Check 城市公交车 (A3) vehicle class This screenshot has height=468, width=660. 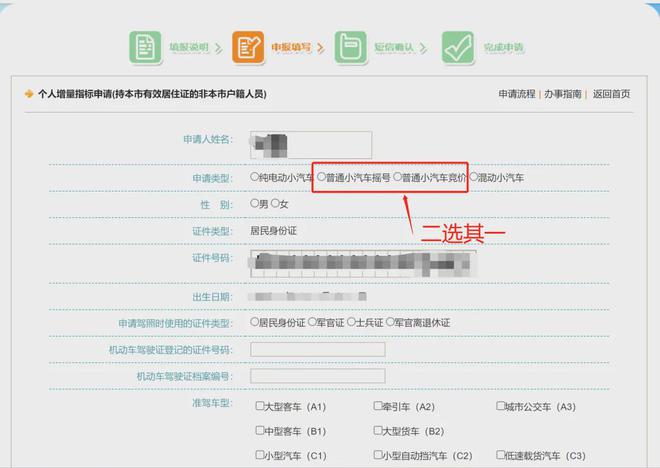(500, 406)
